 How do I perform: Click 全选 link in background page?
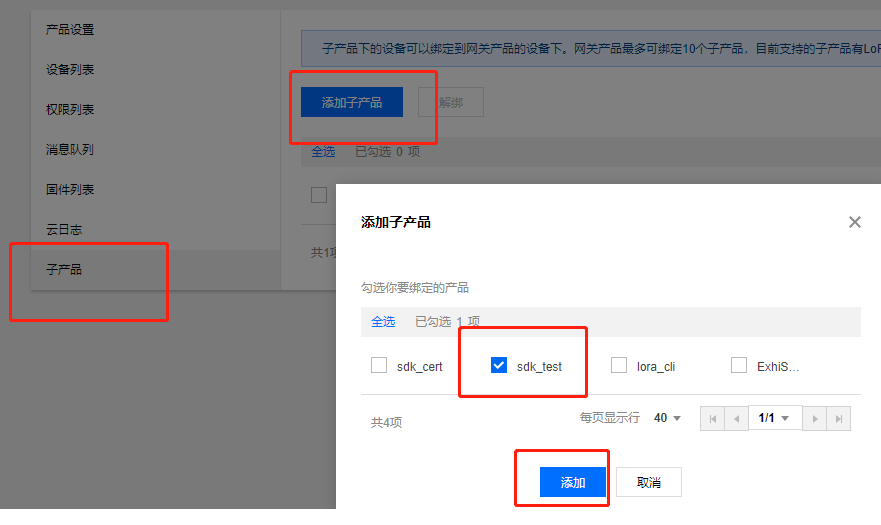pos(323,152)
